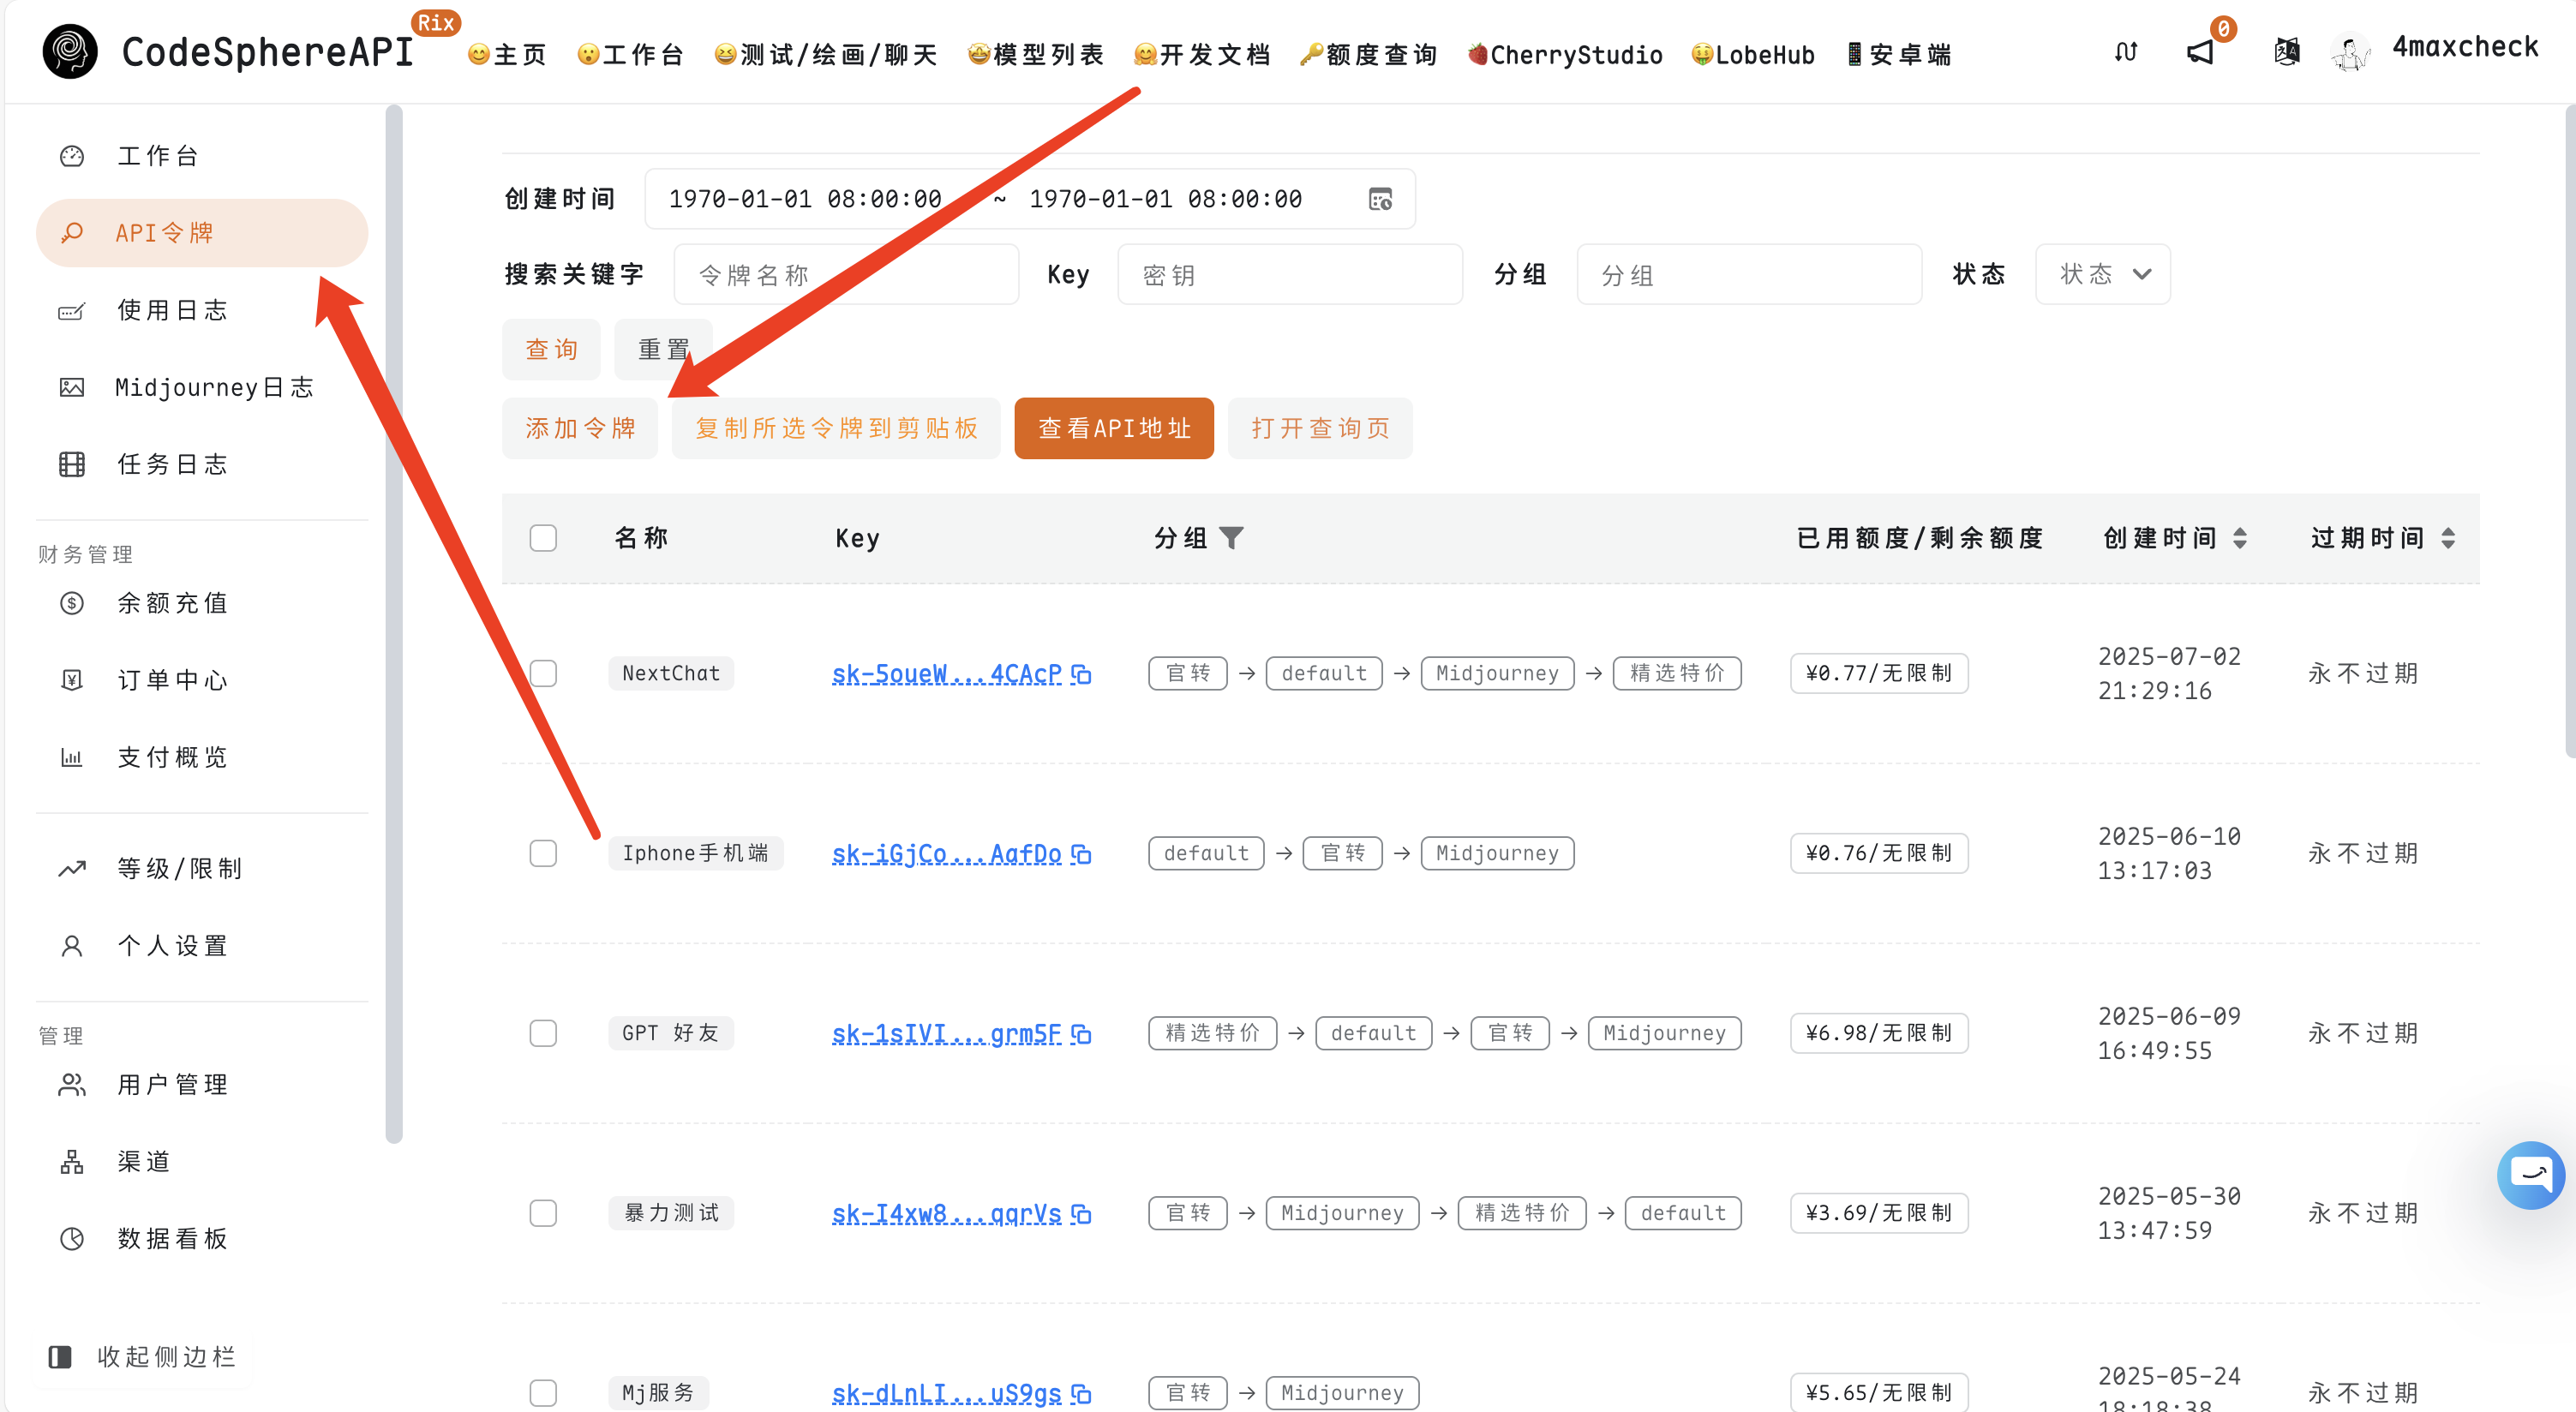The image size is (2576, 1412).
Task: Click the calendar icon in date range
Action: pyautogui.click(x=1380, y=199)
